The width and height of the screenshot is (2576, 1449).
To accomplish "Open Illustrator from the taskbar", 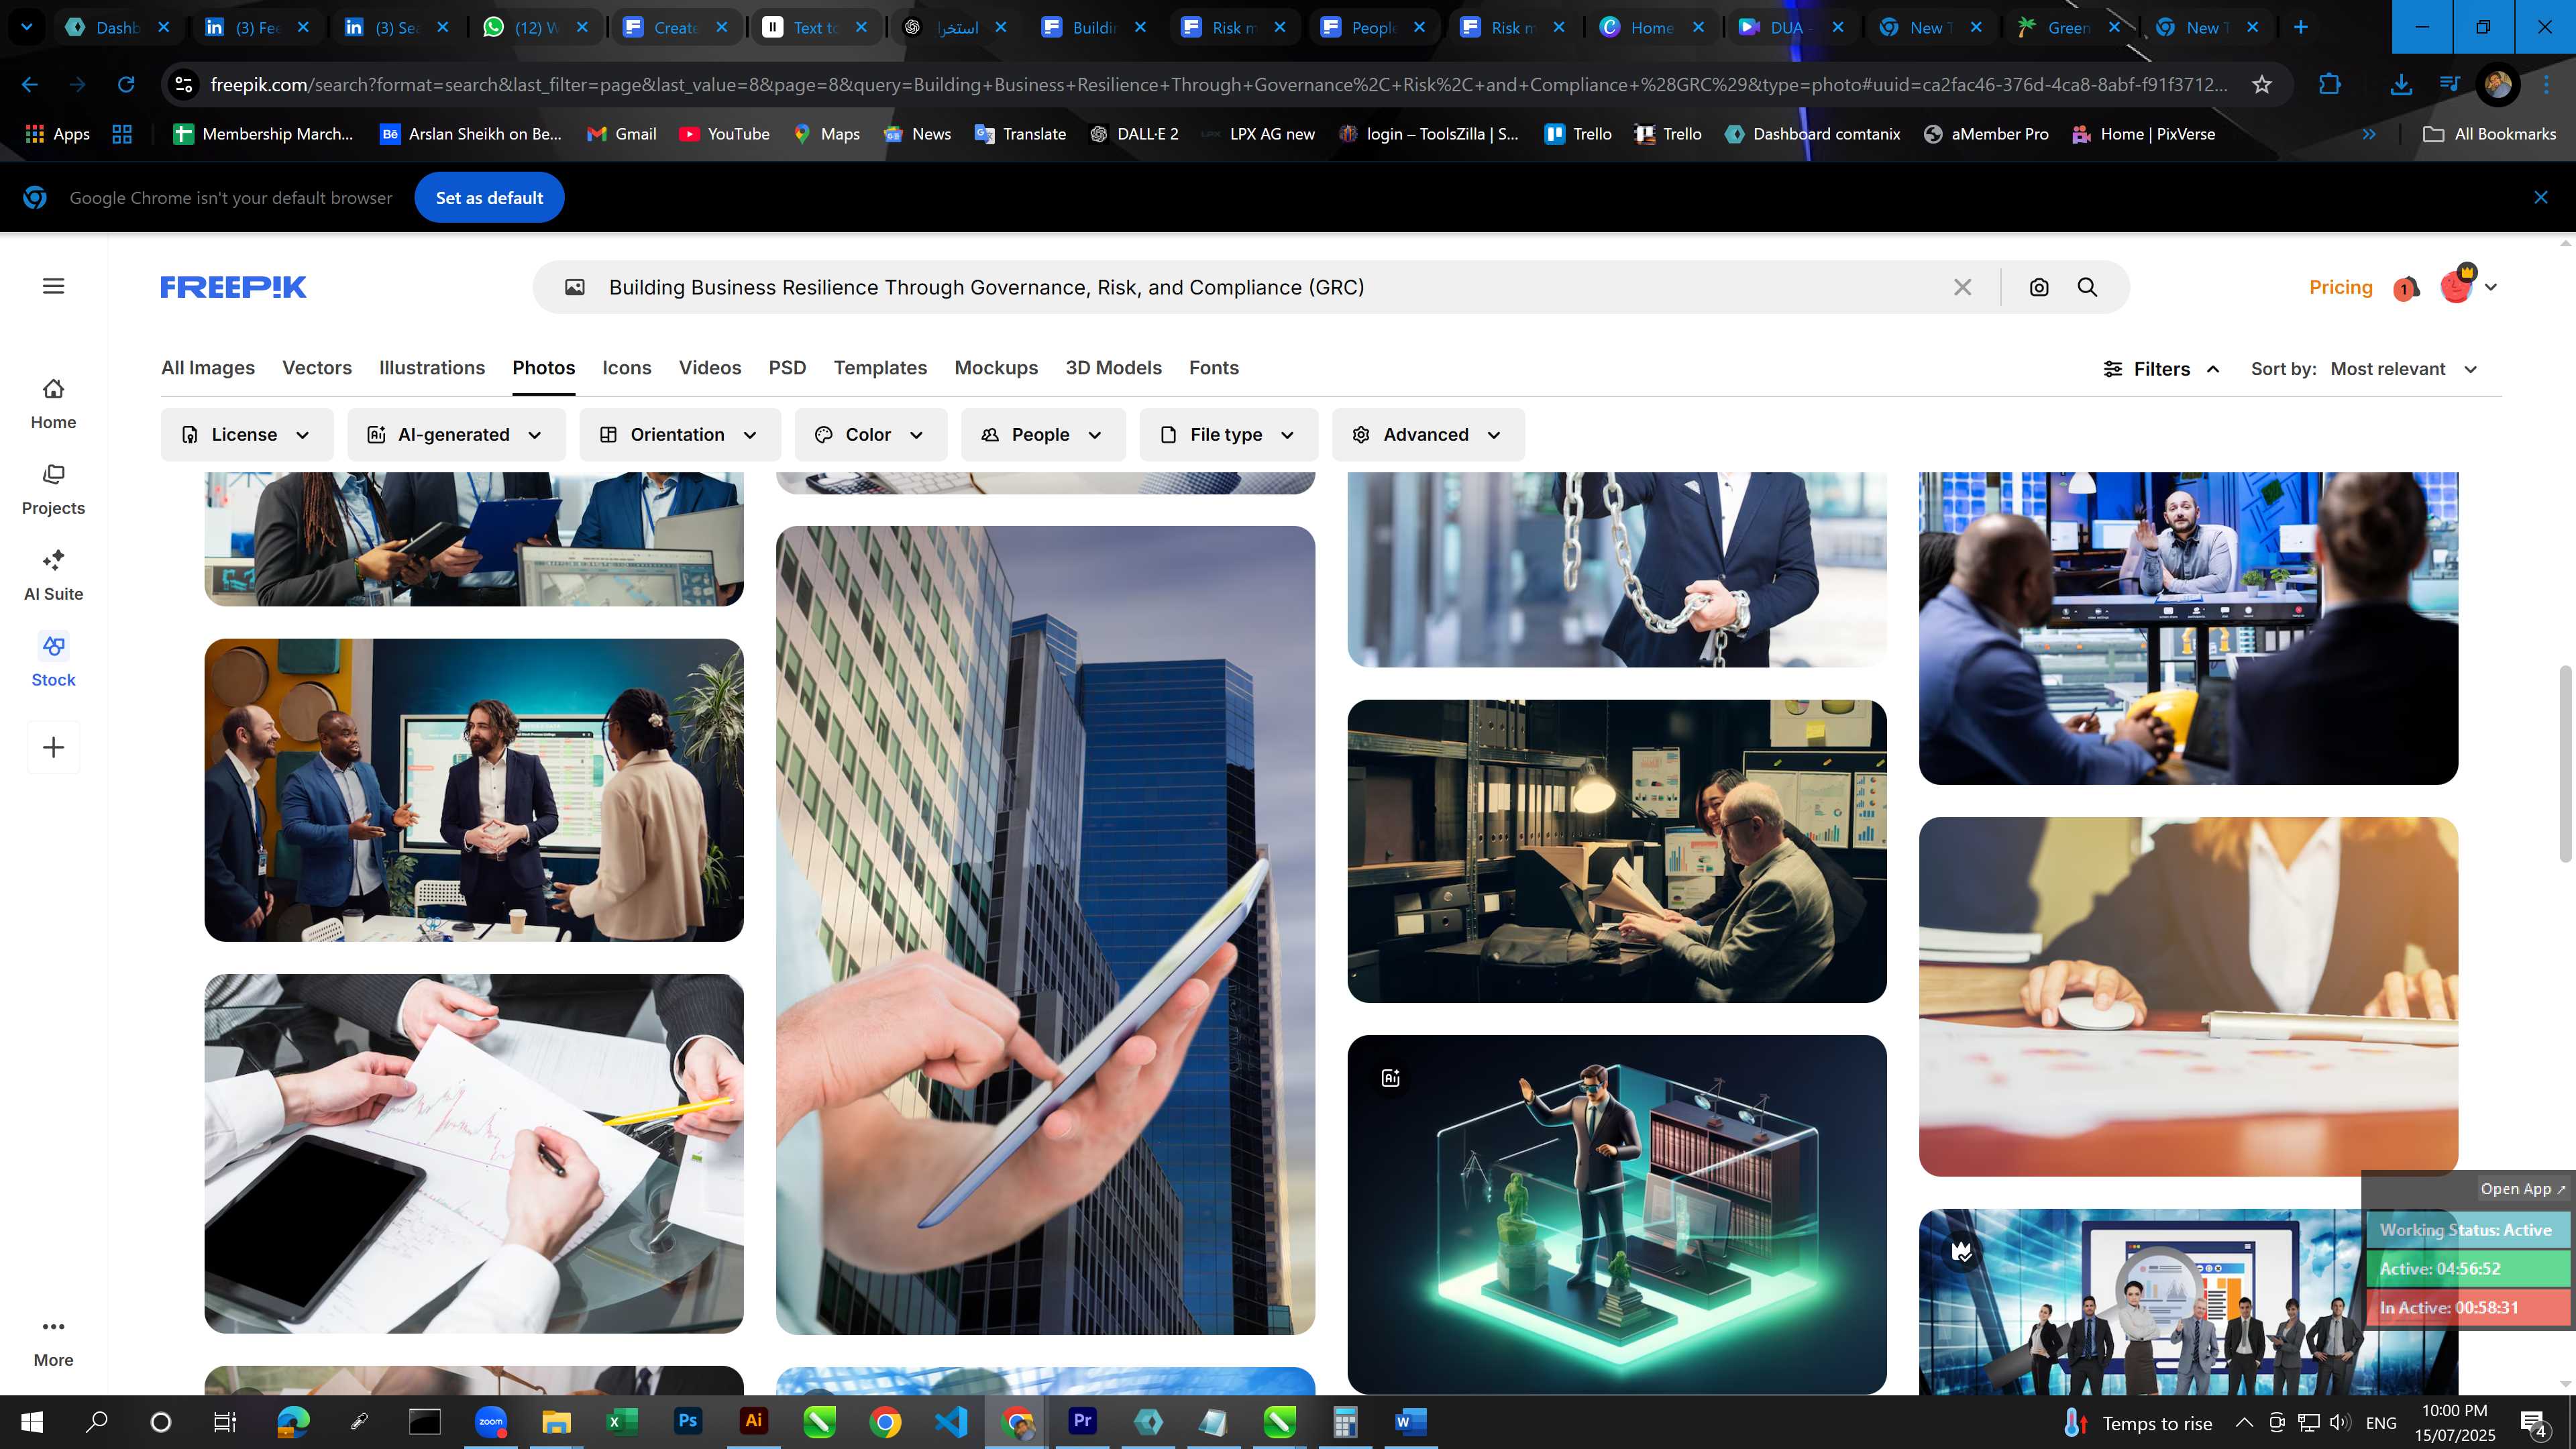I will [x=754, y=1421].
